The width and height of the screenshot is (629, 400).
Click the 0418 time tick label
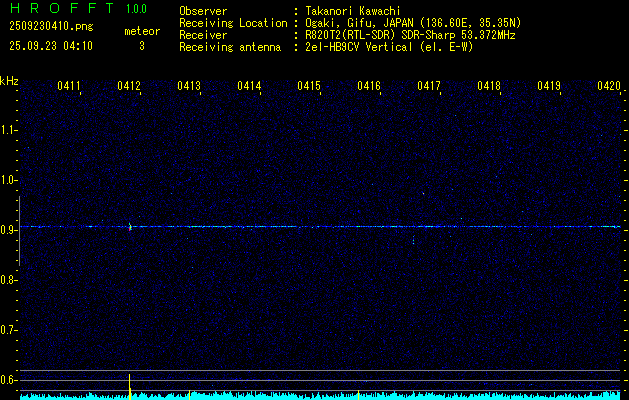point(489,86)
